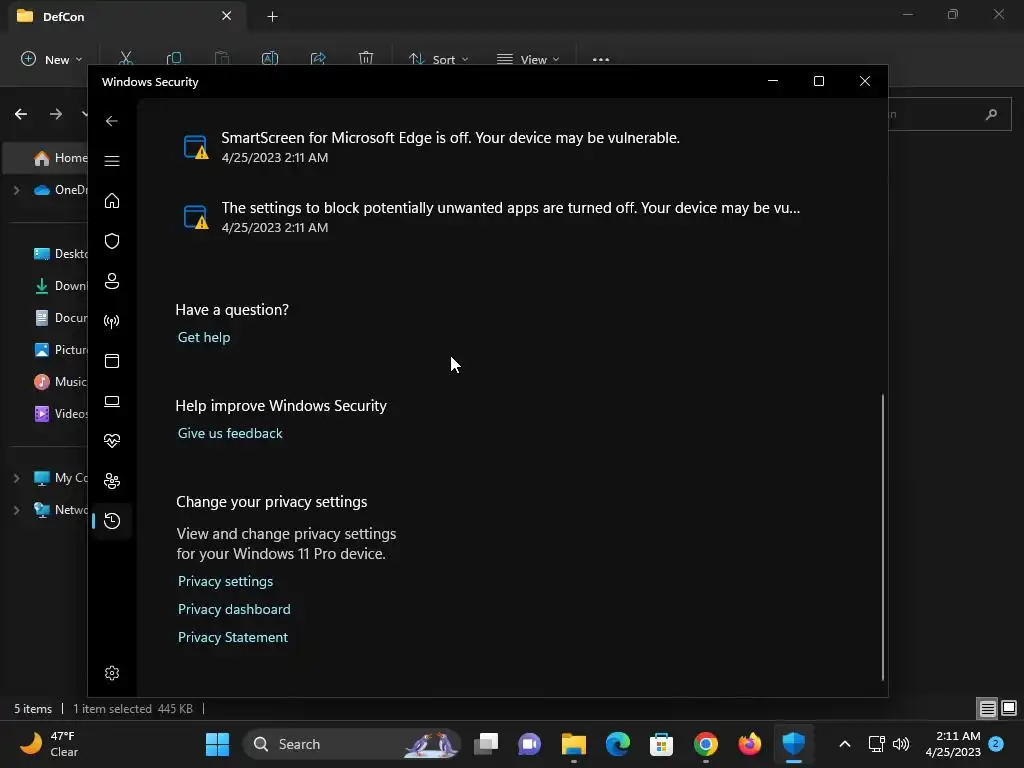Image resolution: width=1024 pixels, height=768 pixels.
Task: Open Windows Security settings gear
Action: [x=112, y=673]
